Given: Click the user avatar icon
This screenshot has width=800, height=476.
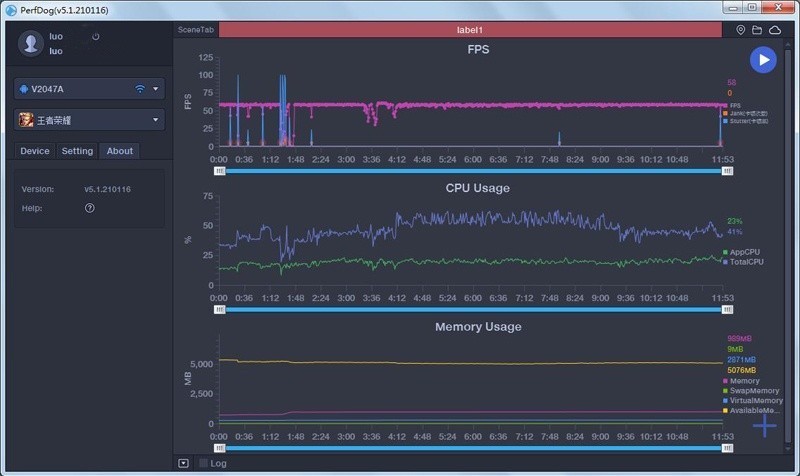Looking at the screenshot, I should tap(32, 43).
